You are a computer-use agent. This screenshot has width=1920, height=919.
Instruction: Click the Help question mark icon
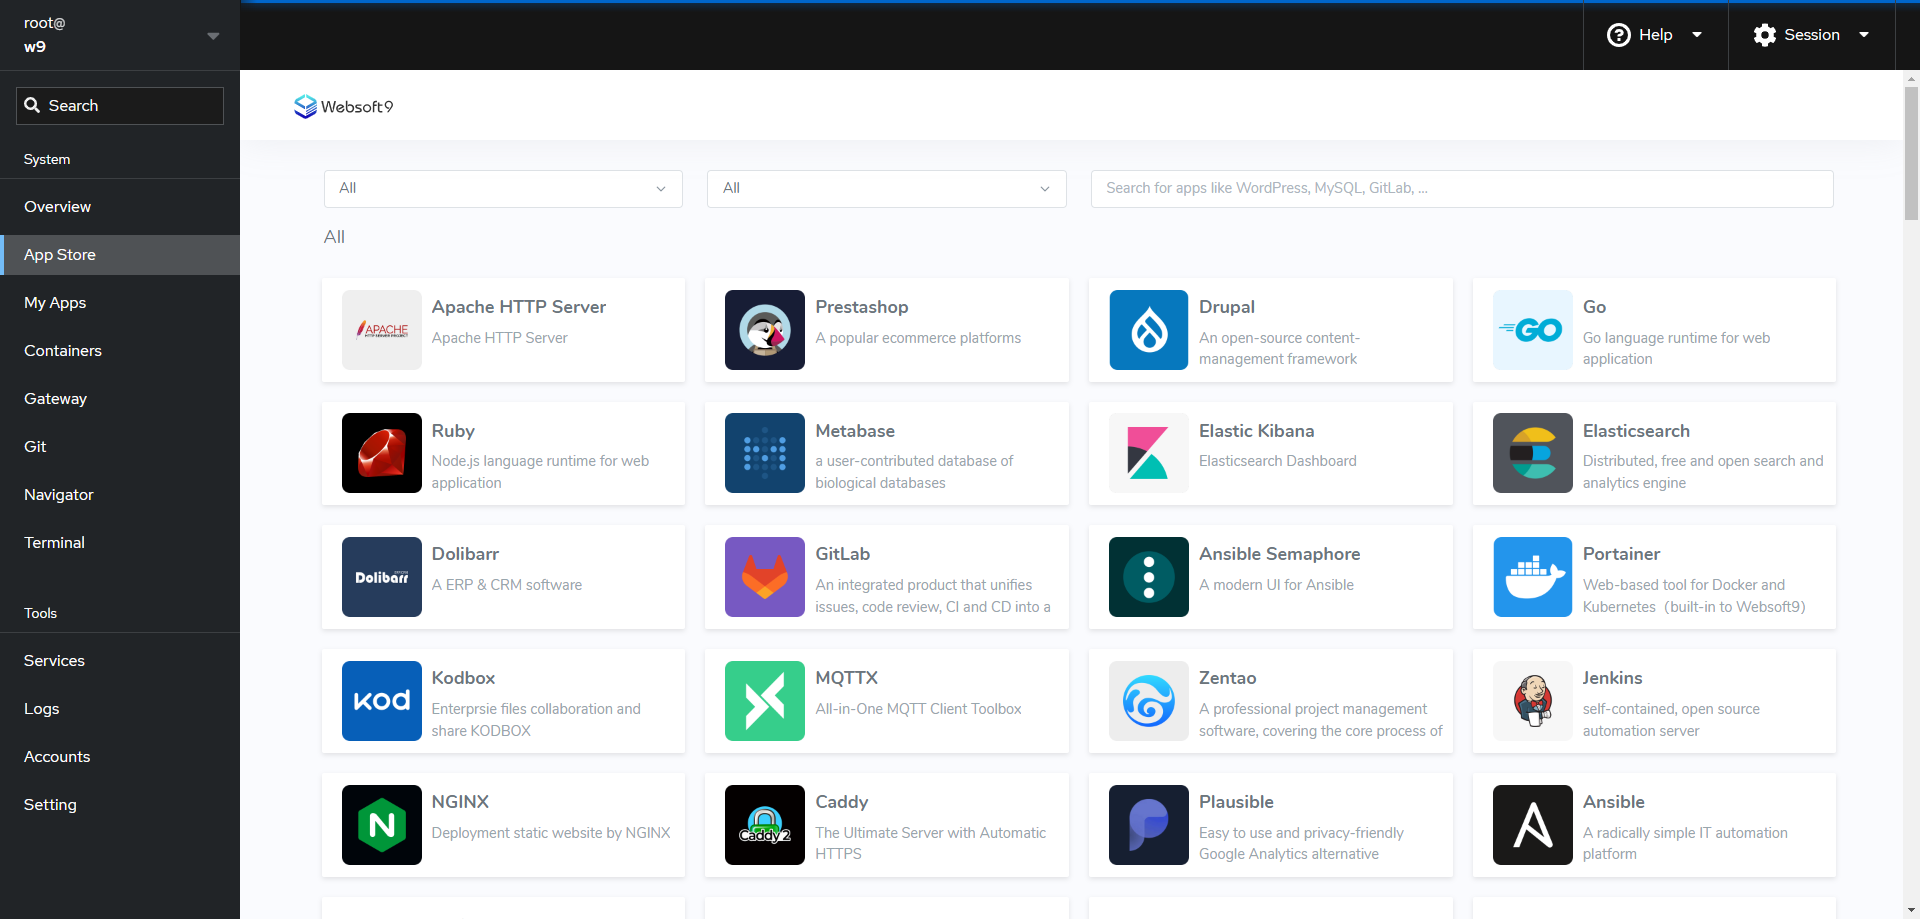tap(1618, 35)
